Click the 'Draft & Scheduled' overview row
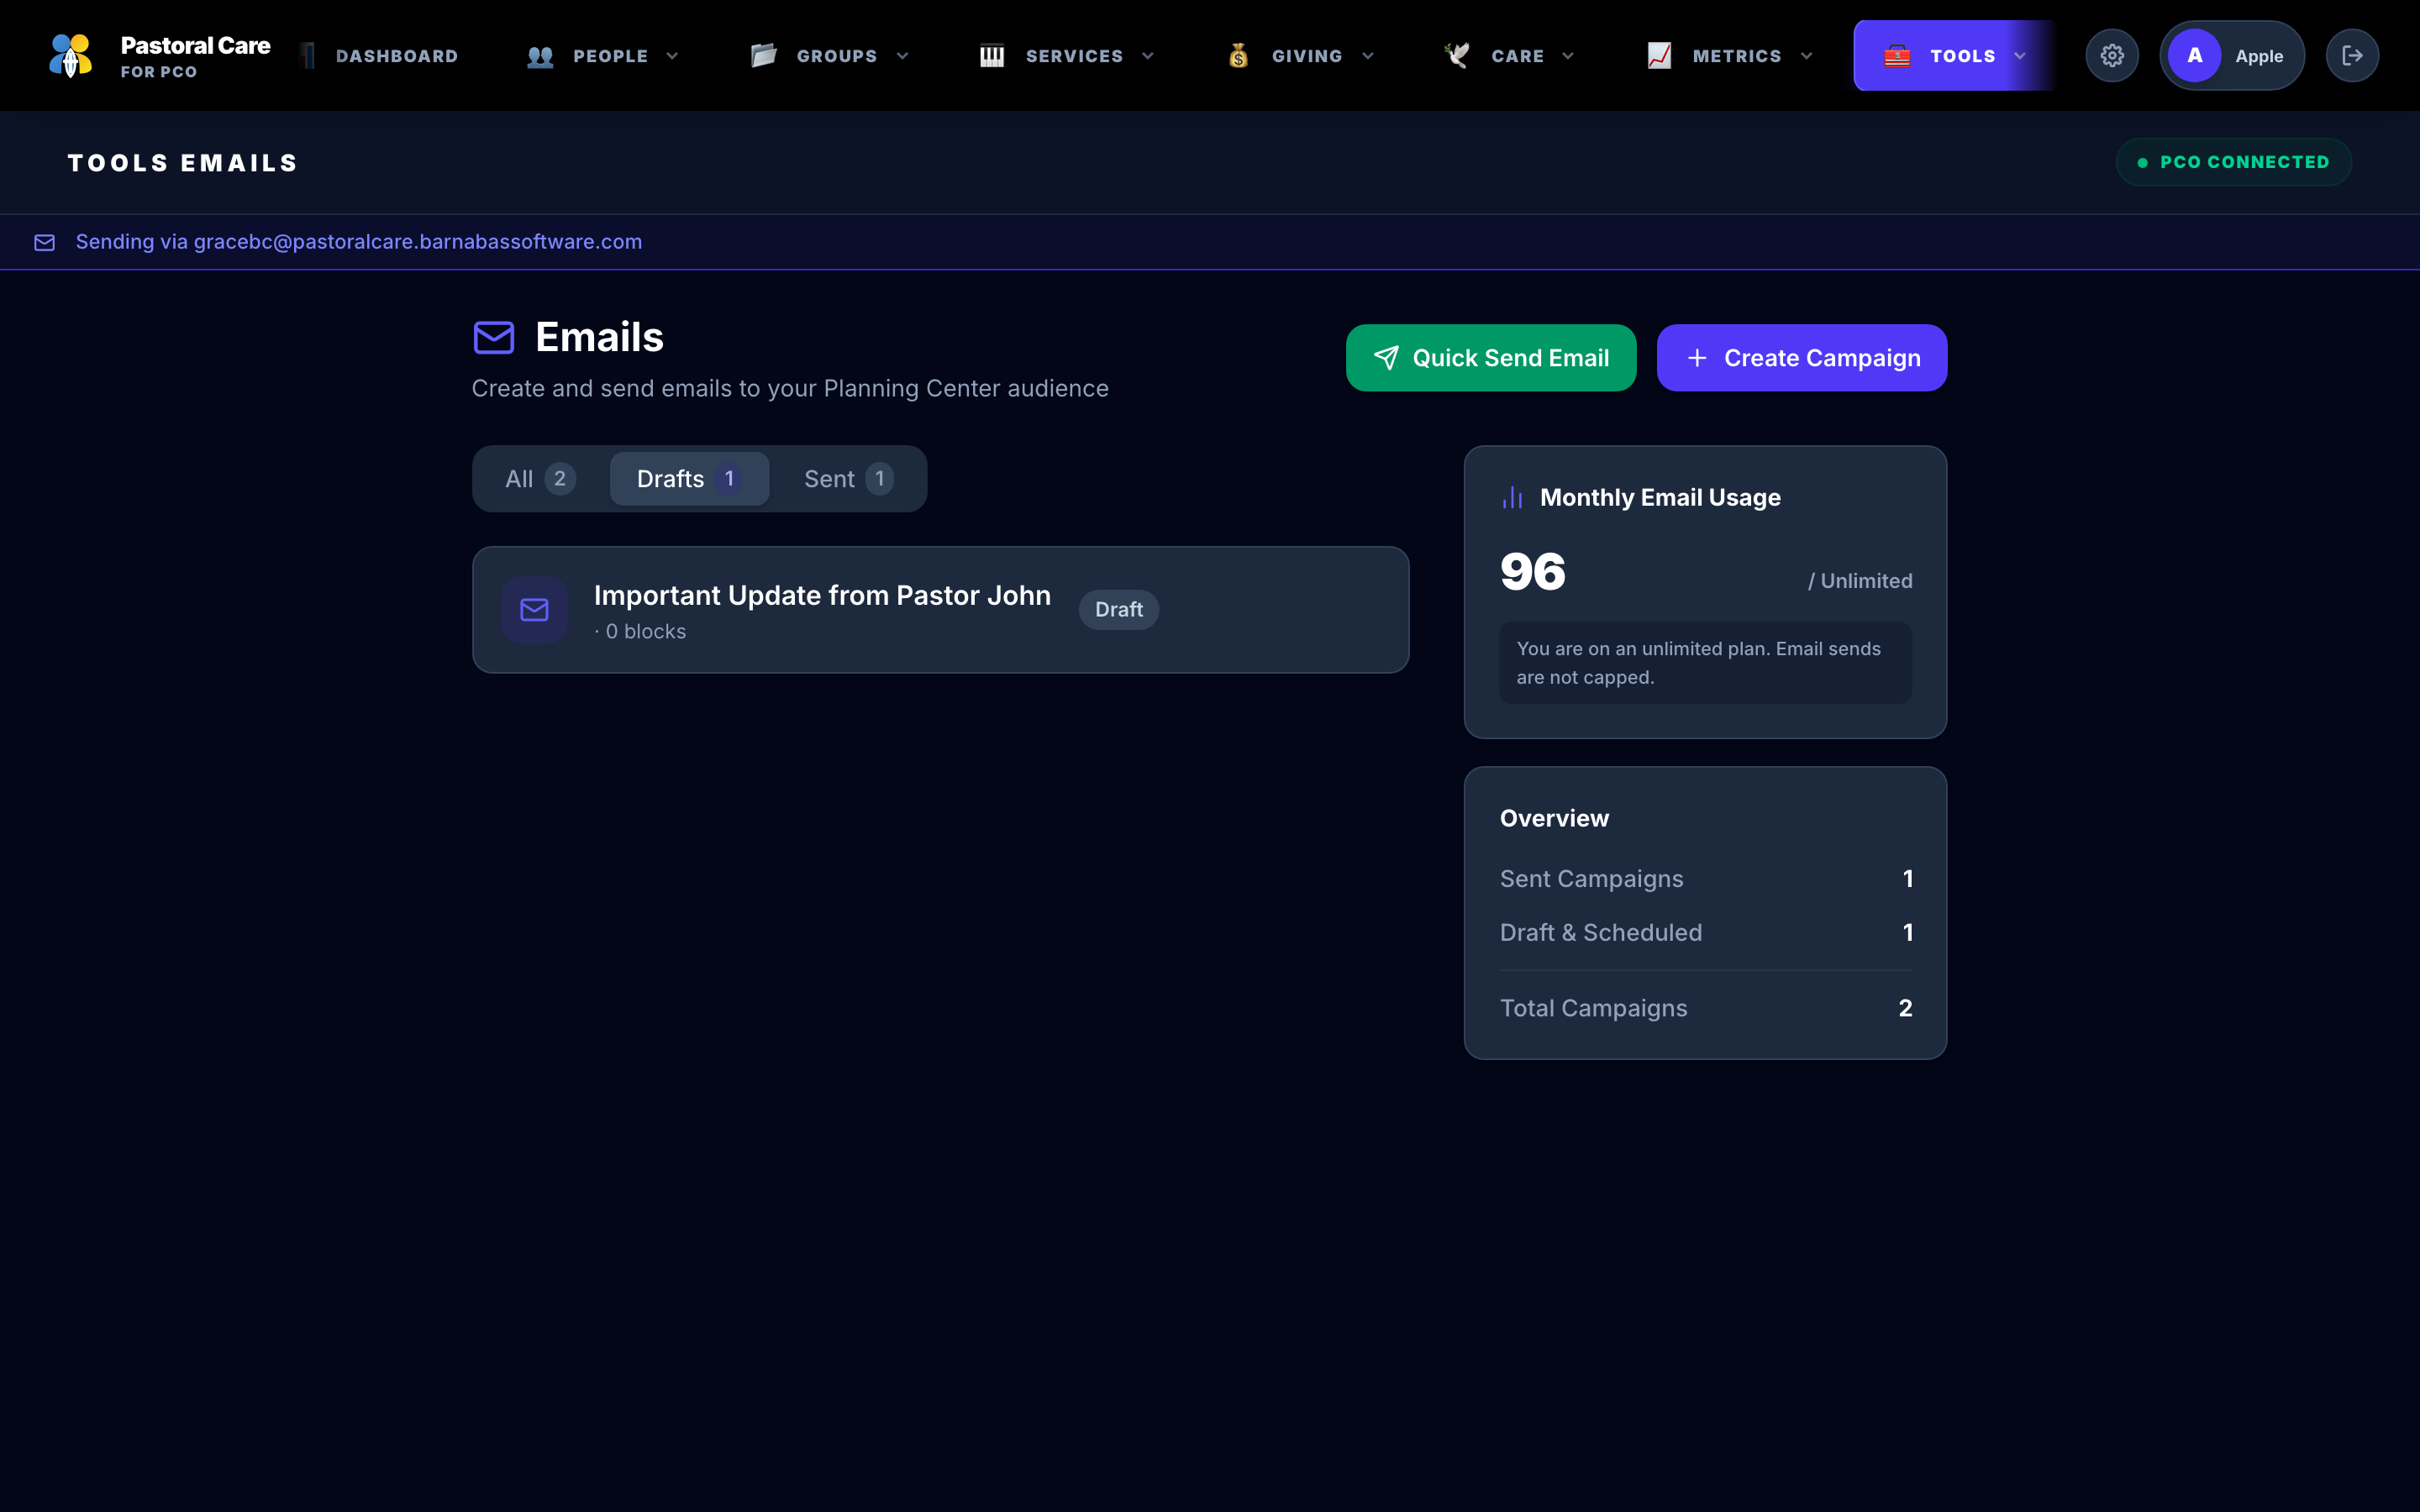2420x1512 pixels. (x=1706, y=933)
